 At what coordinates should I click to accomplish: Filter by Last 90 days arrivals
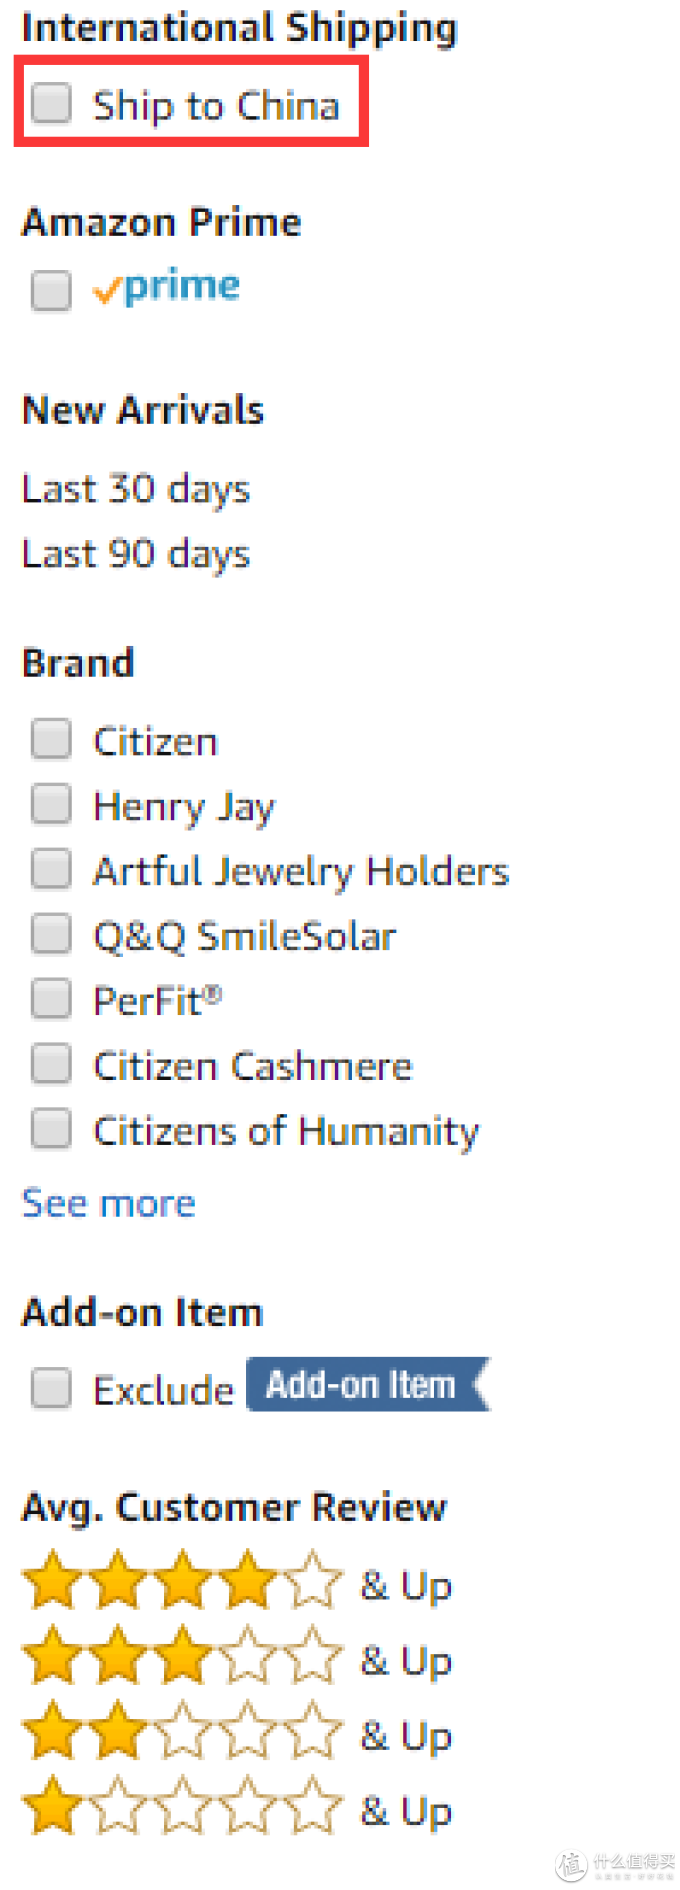(136, 554)
